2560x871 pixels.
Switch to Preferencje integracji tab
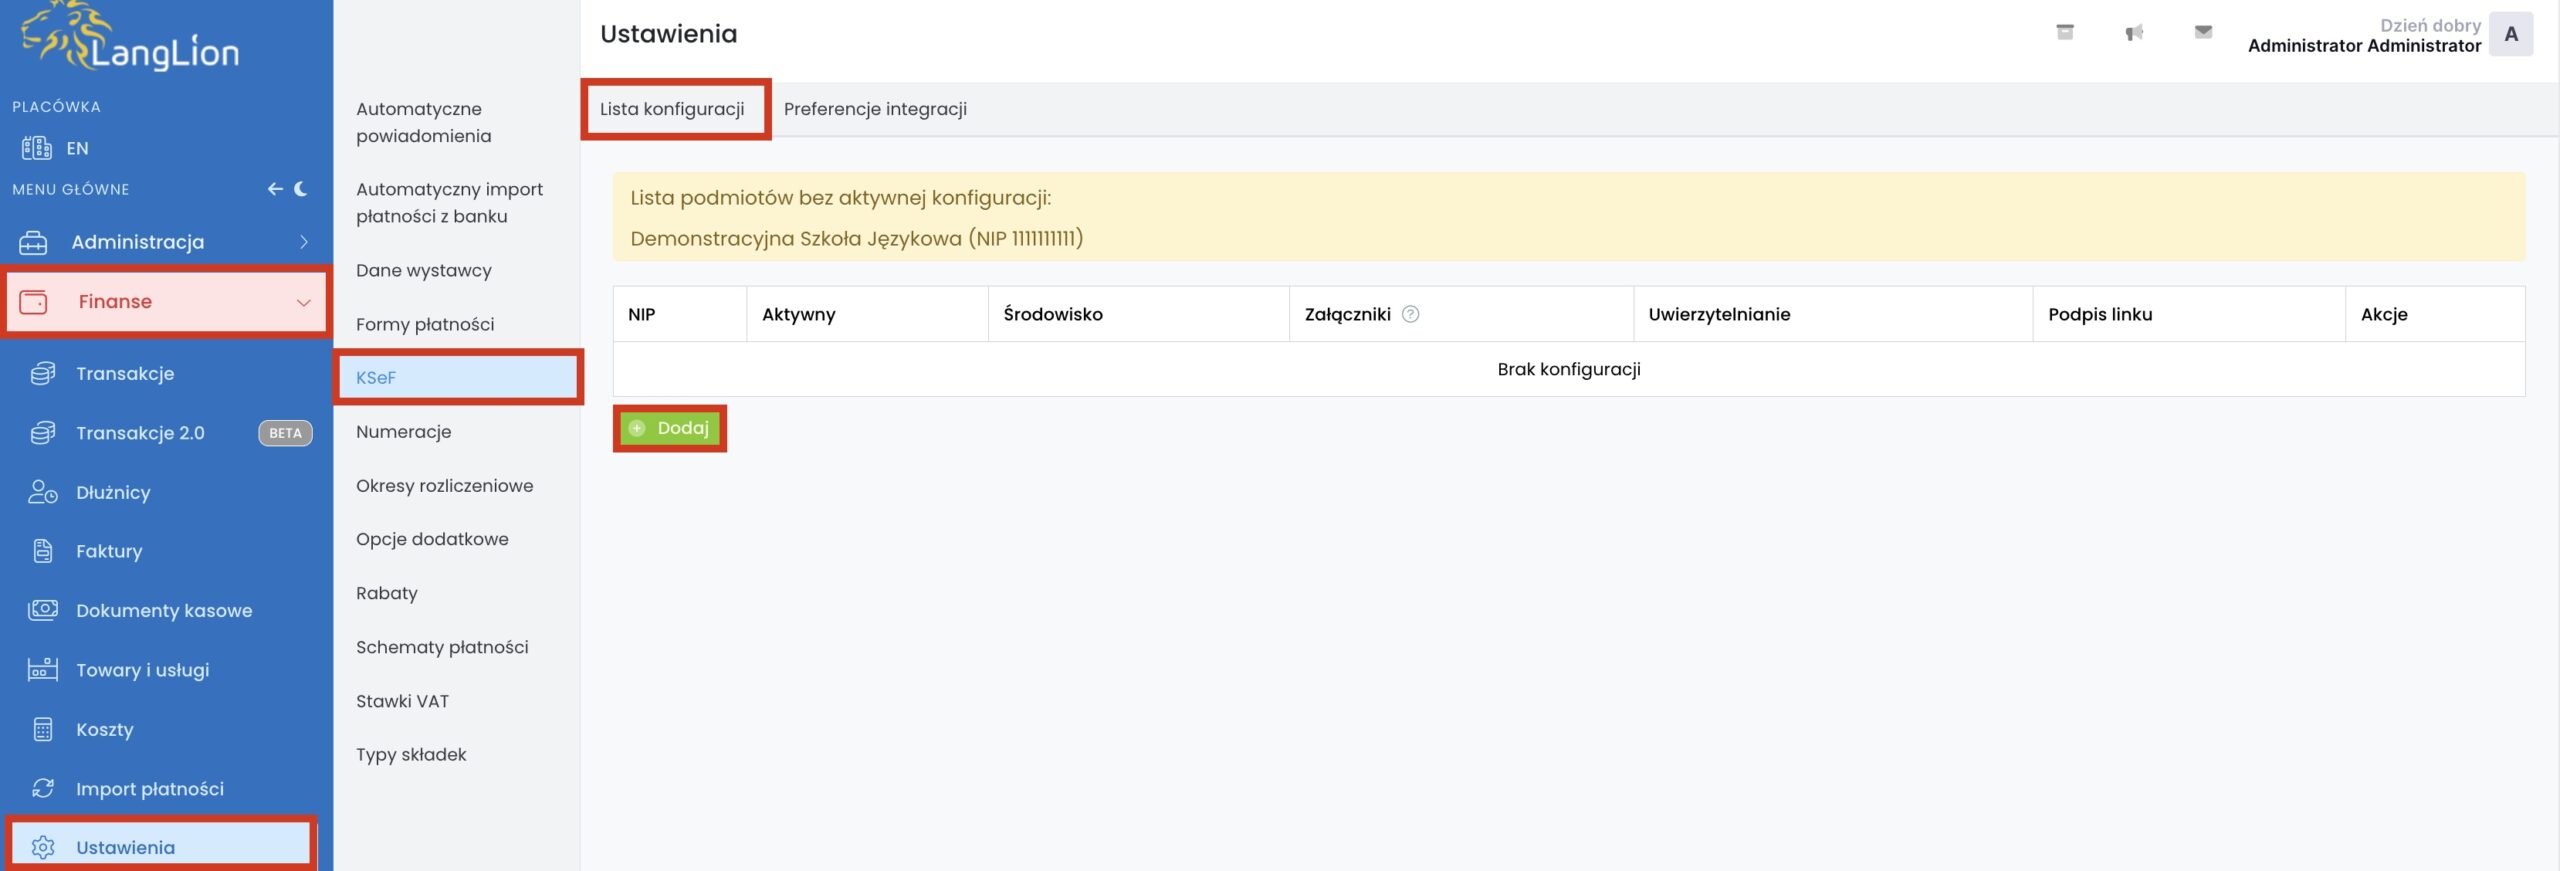click(x=875, y=109)
